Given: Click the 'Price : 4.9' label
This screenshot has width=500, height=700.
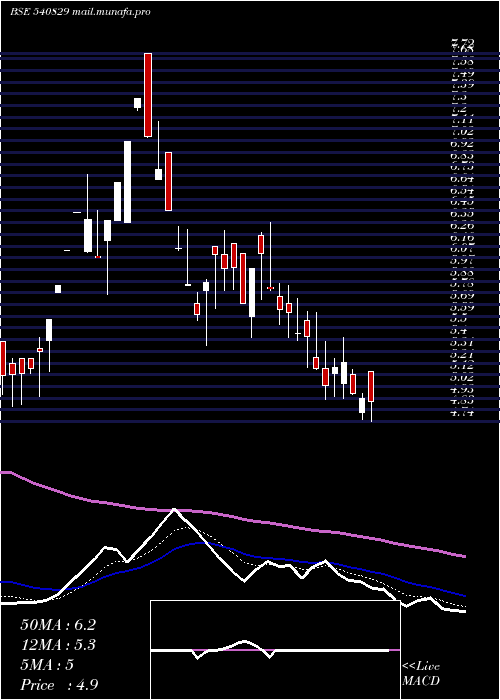Looking at the screenshot, I should (59, 685).
